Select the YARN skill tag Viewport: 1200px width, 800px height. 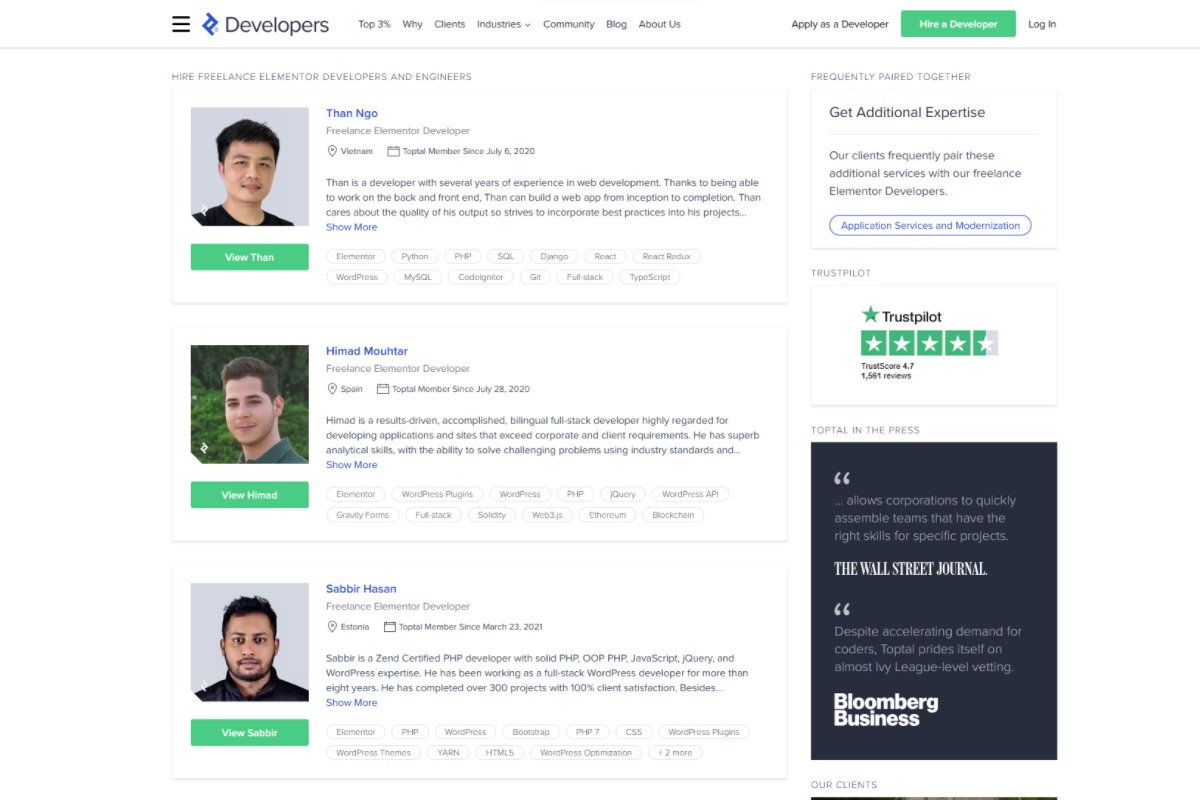coord(449,753)
